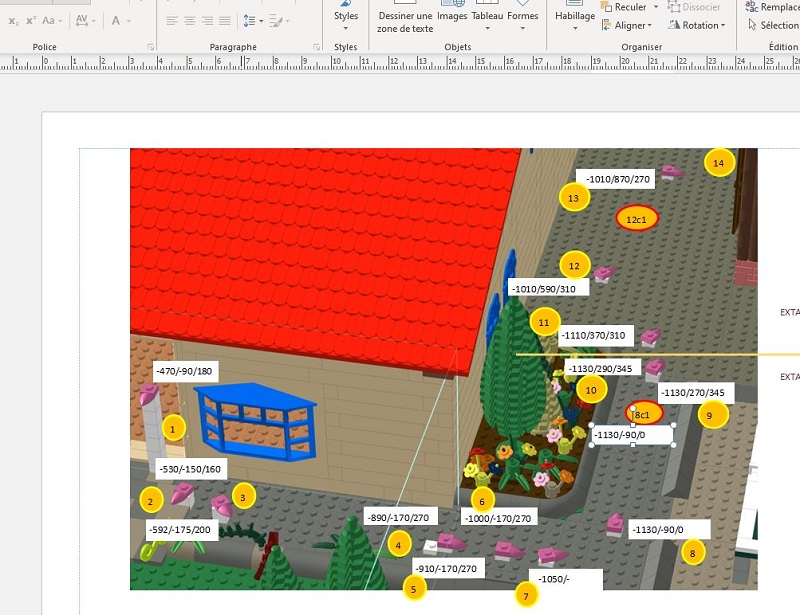Viewport: 800px width, 615px height.
Task: Select the yellow circle labeled 12
Action: [574, 266]
